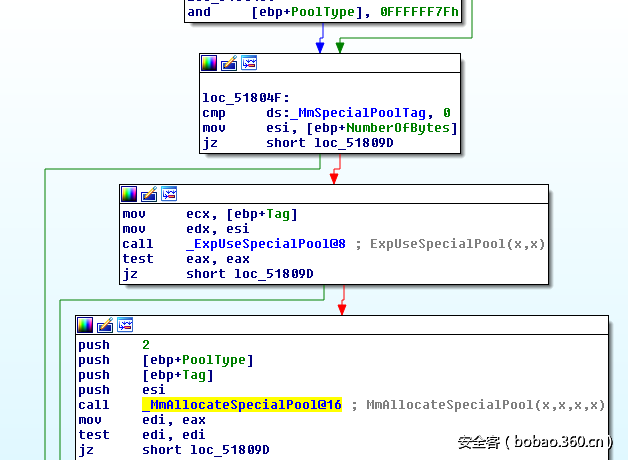
Task: Open node color picker in ExpUseSpecialPool block
Action: coord(129,193)
